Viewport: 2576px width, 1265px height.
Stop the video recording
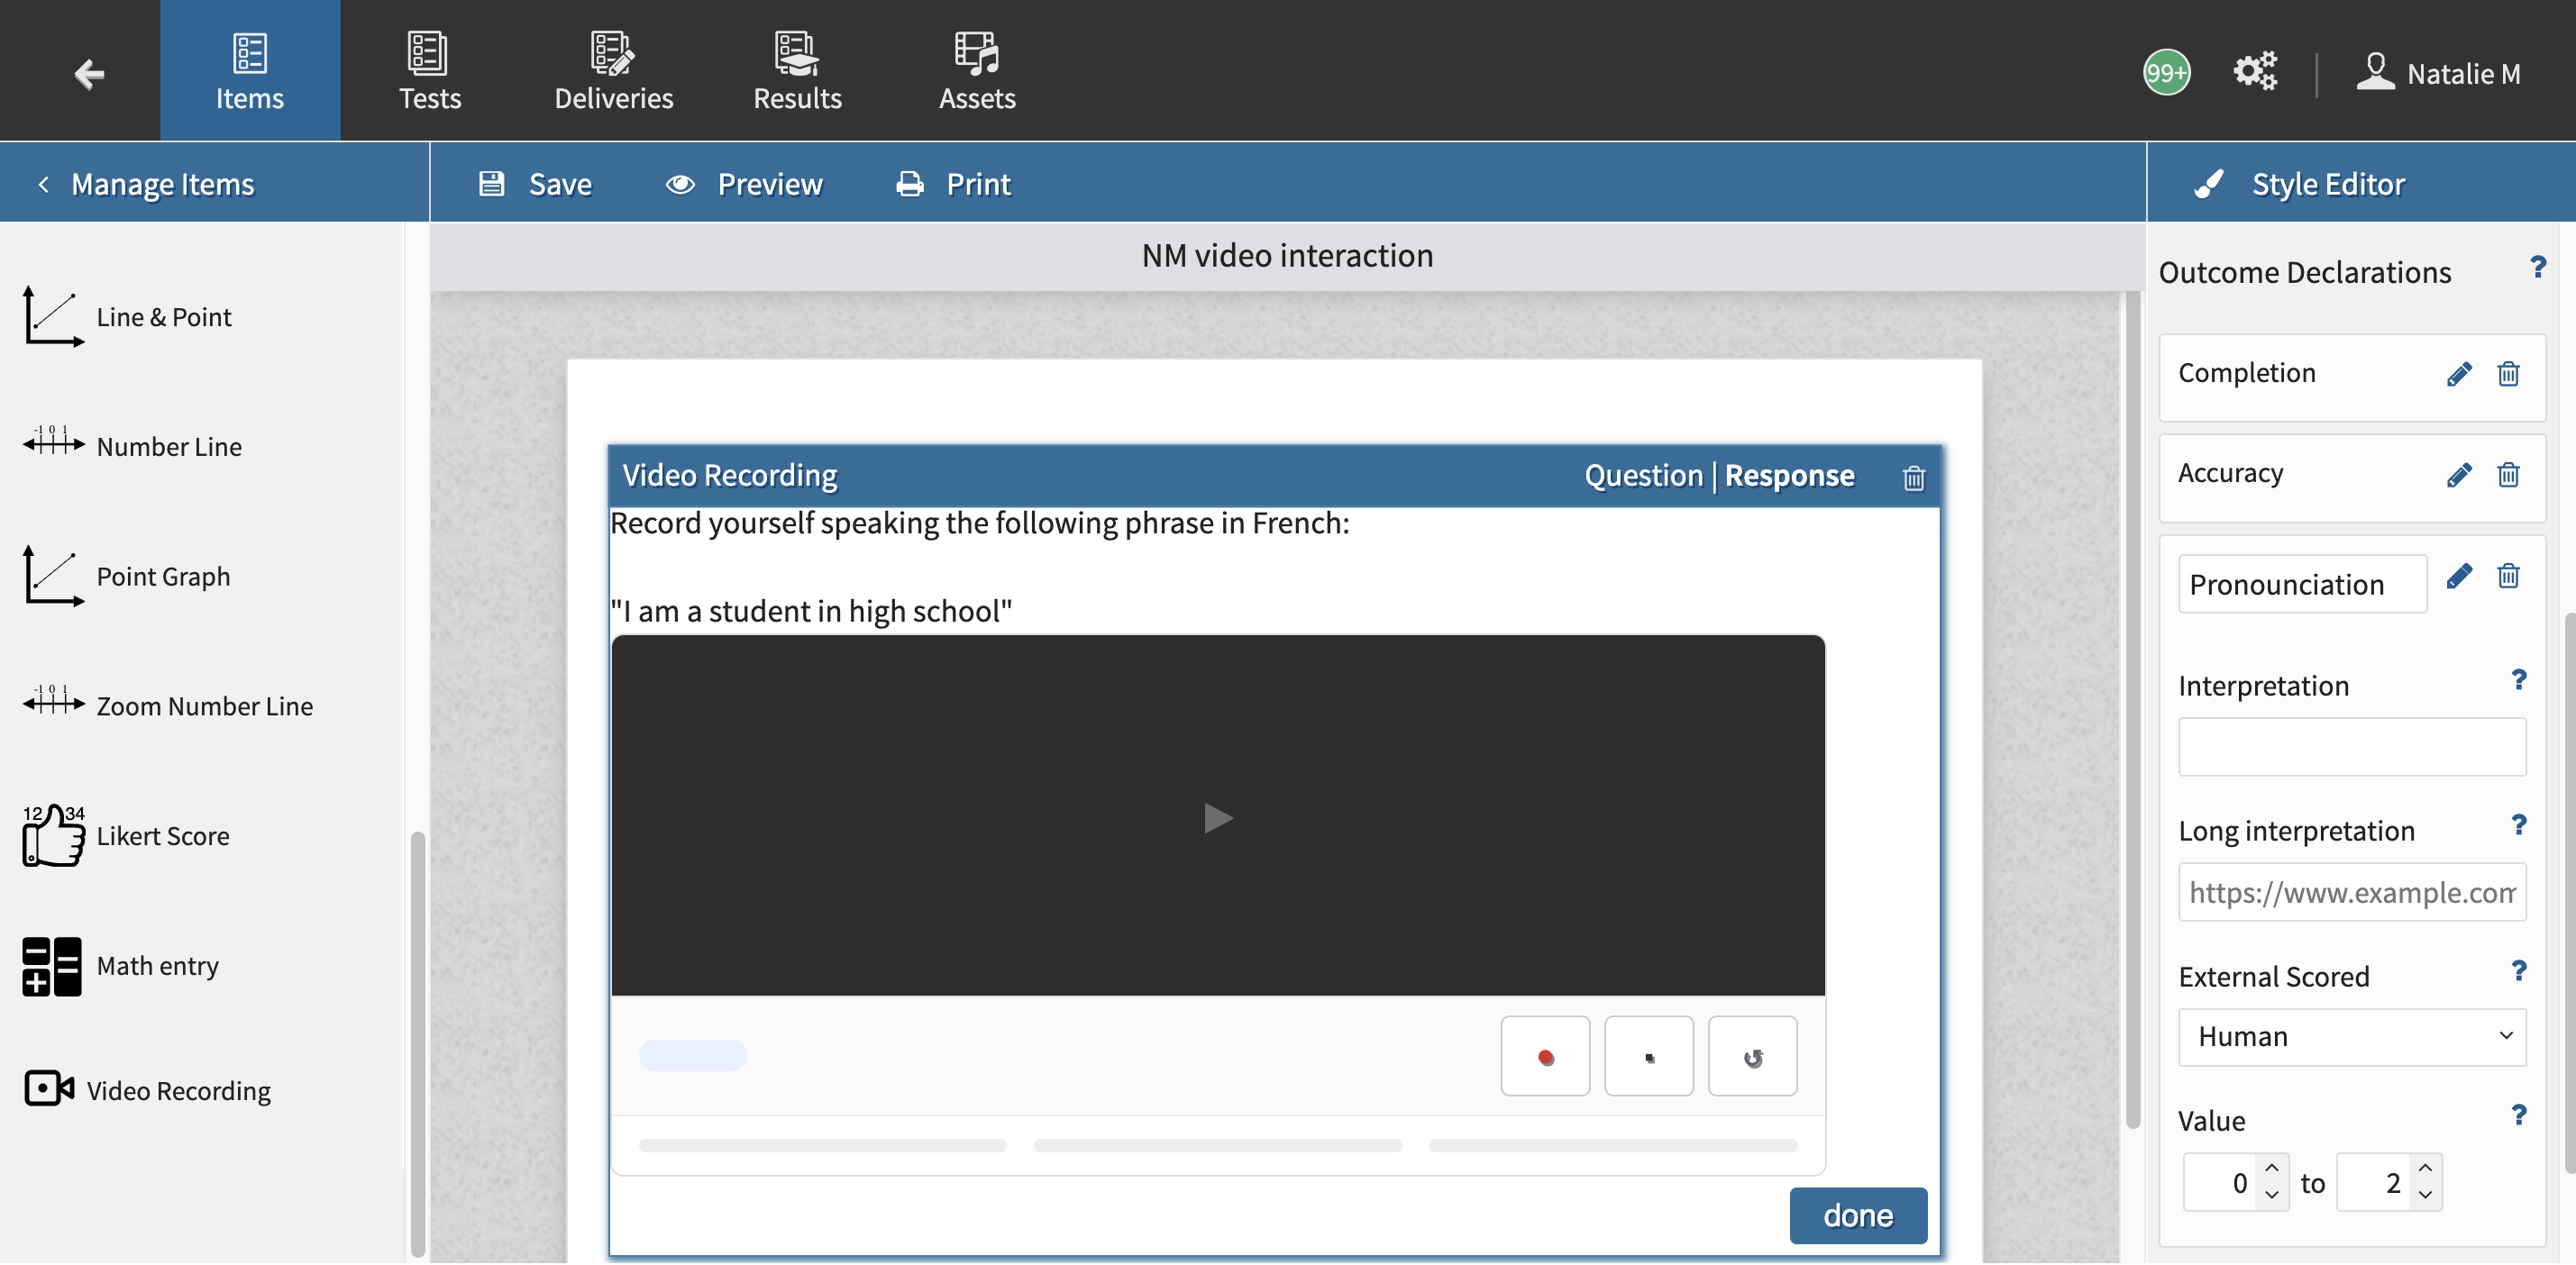coord(1649,1056)
